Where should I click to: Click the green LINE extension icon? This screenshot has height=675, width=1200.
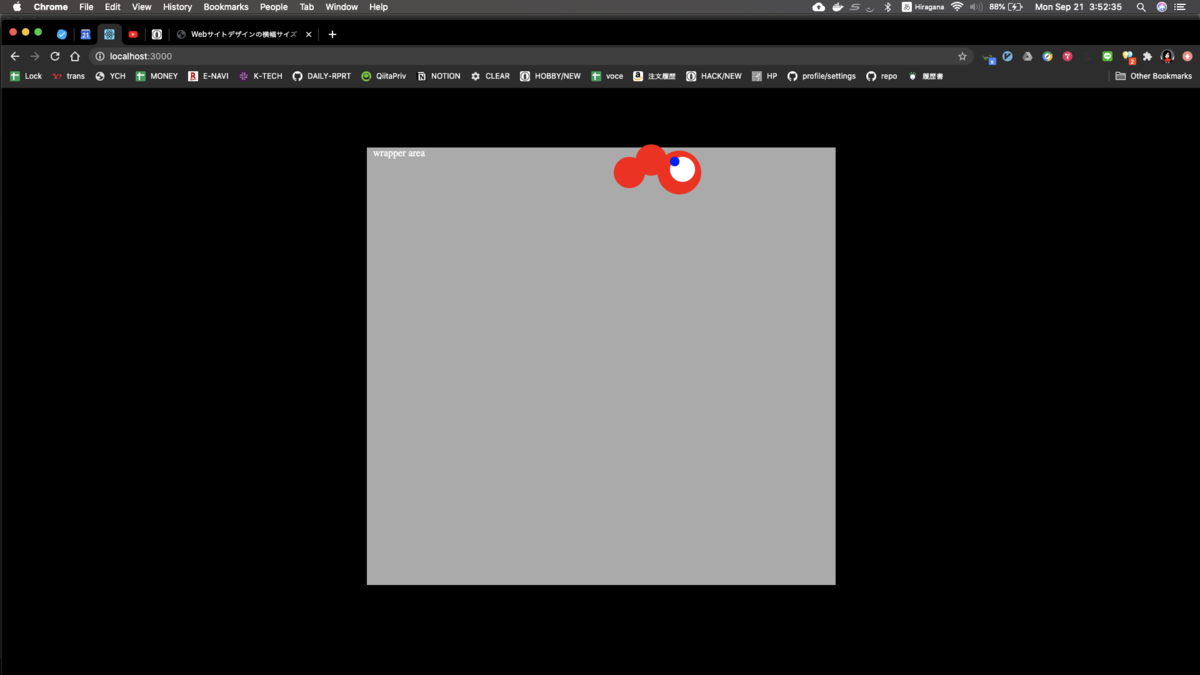coord(1107,56)
